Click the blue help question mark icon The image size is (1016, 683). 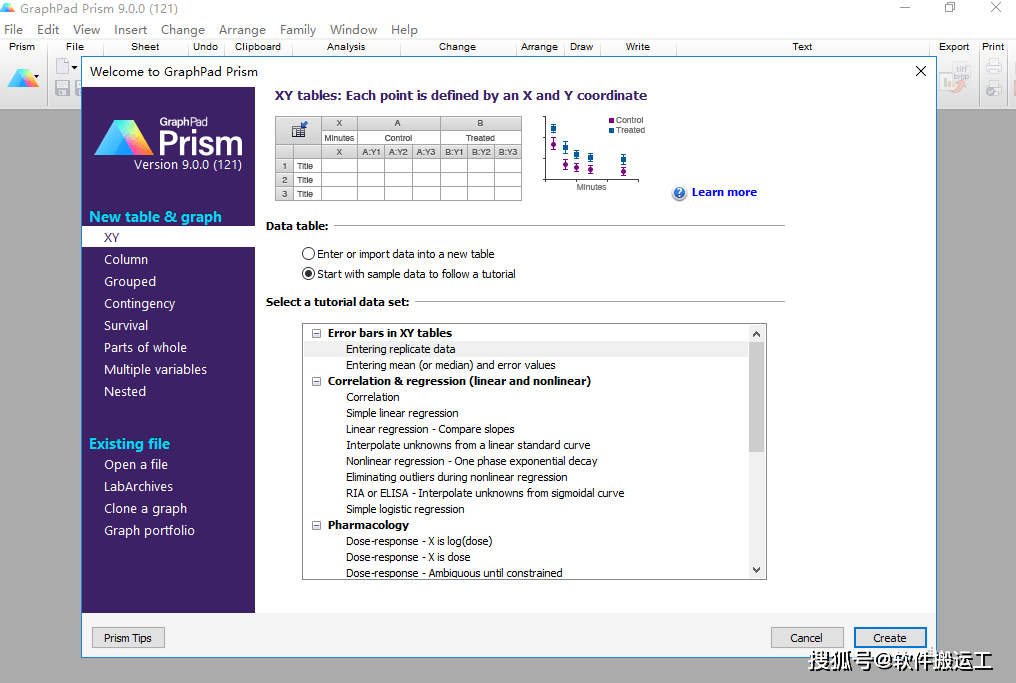[x=679, y=193]
